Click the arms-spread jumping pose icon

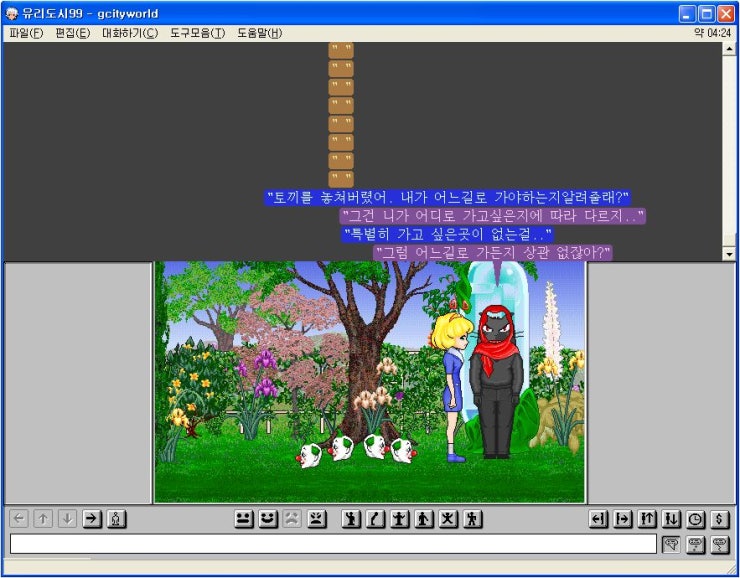[448, 519]
